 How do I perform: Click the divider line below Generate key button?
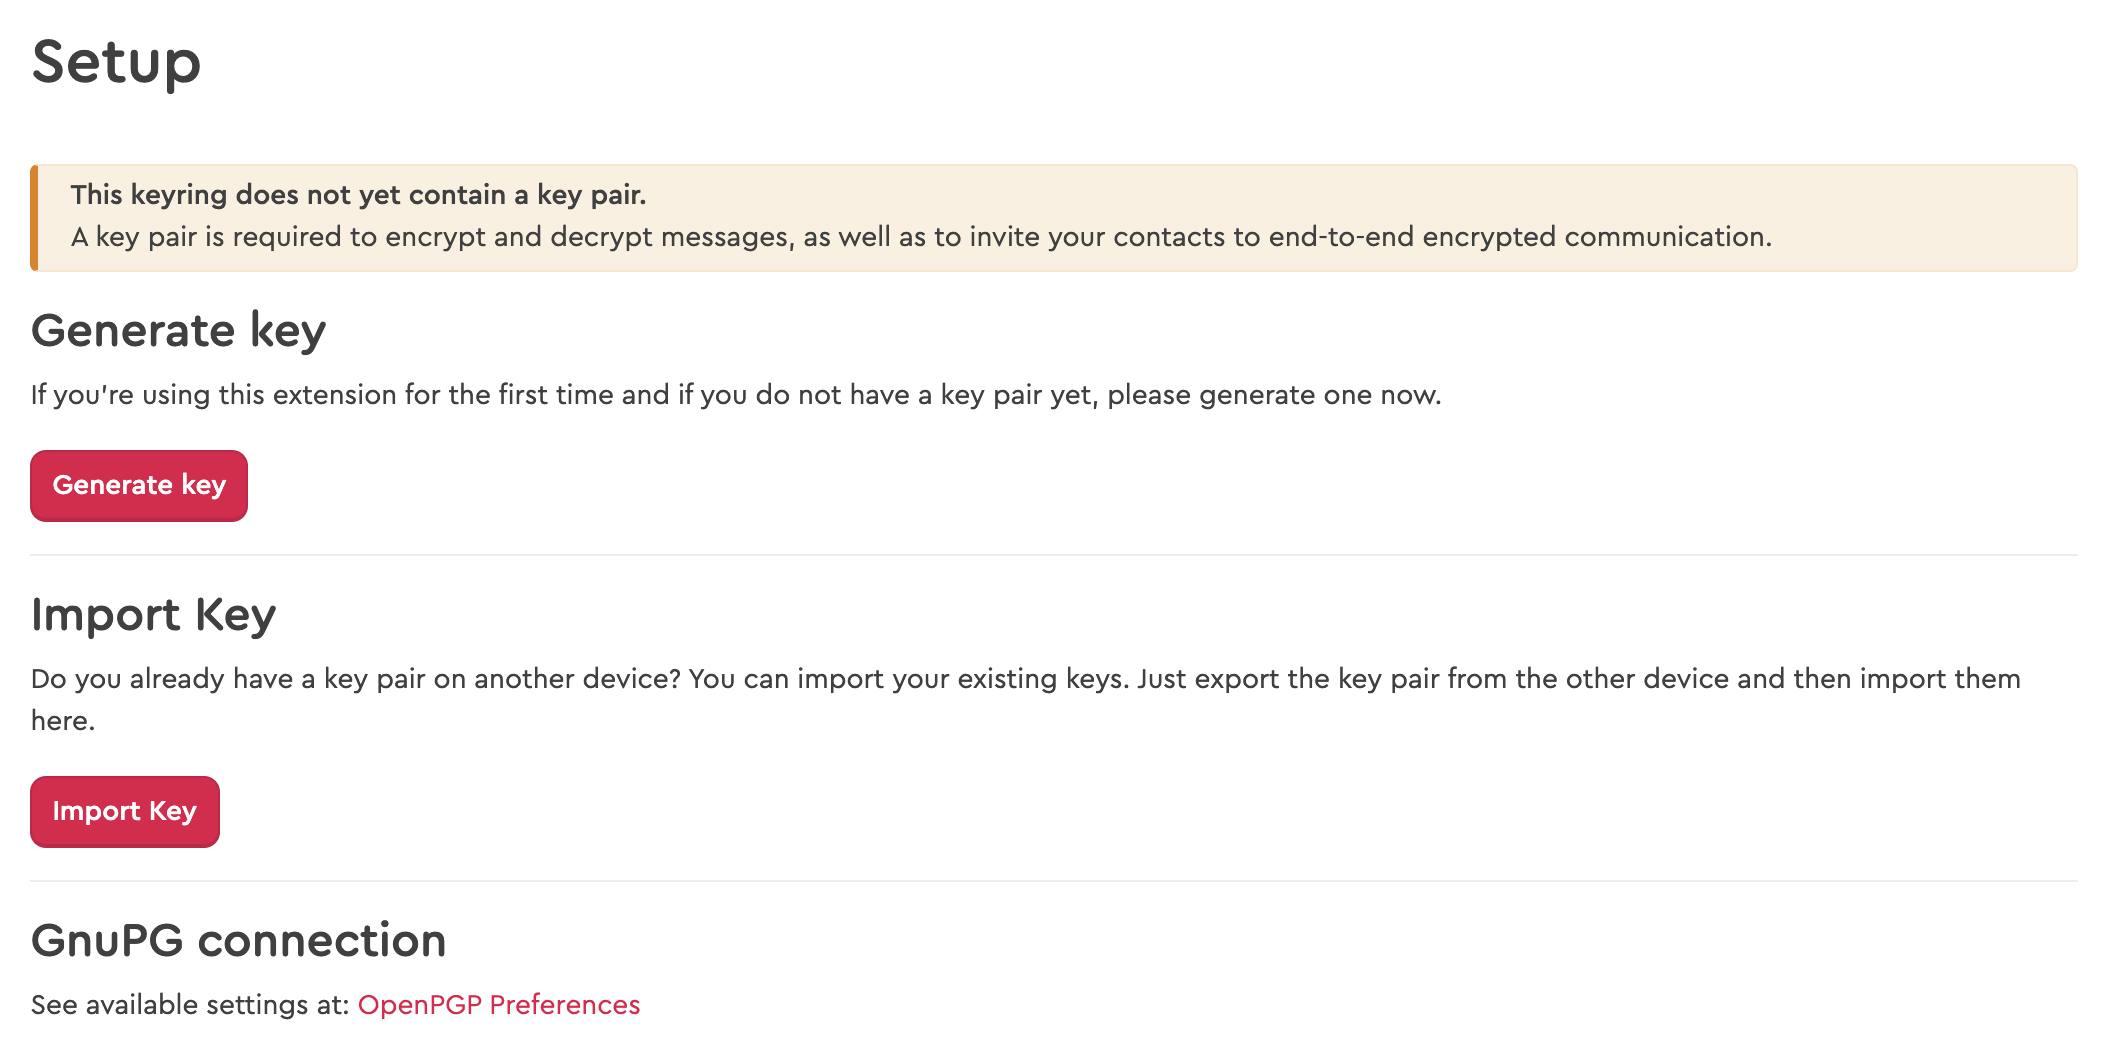point(1054,555)
